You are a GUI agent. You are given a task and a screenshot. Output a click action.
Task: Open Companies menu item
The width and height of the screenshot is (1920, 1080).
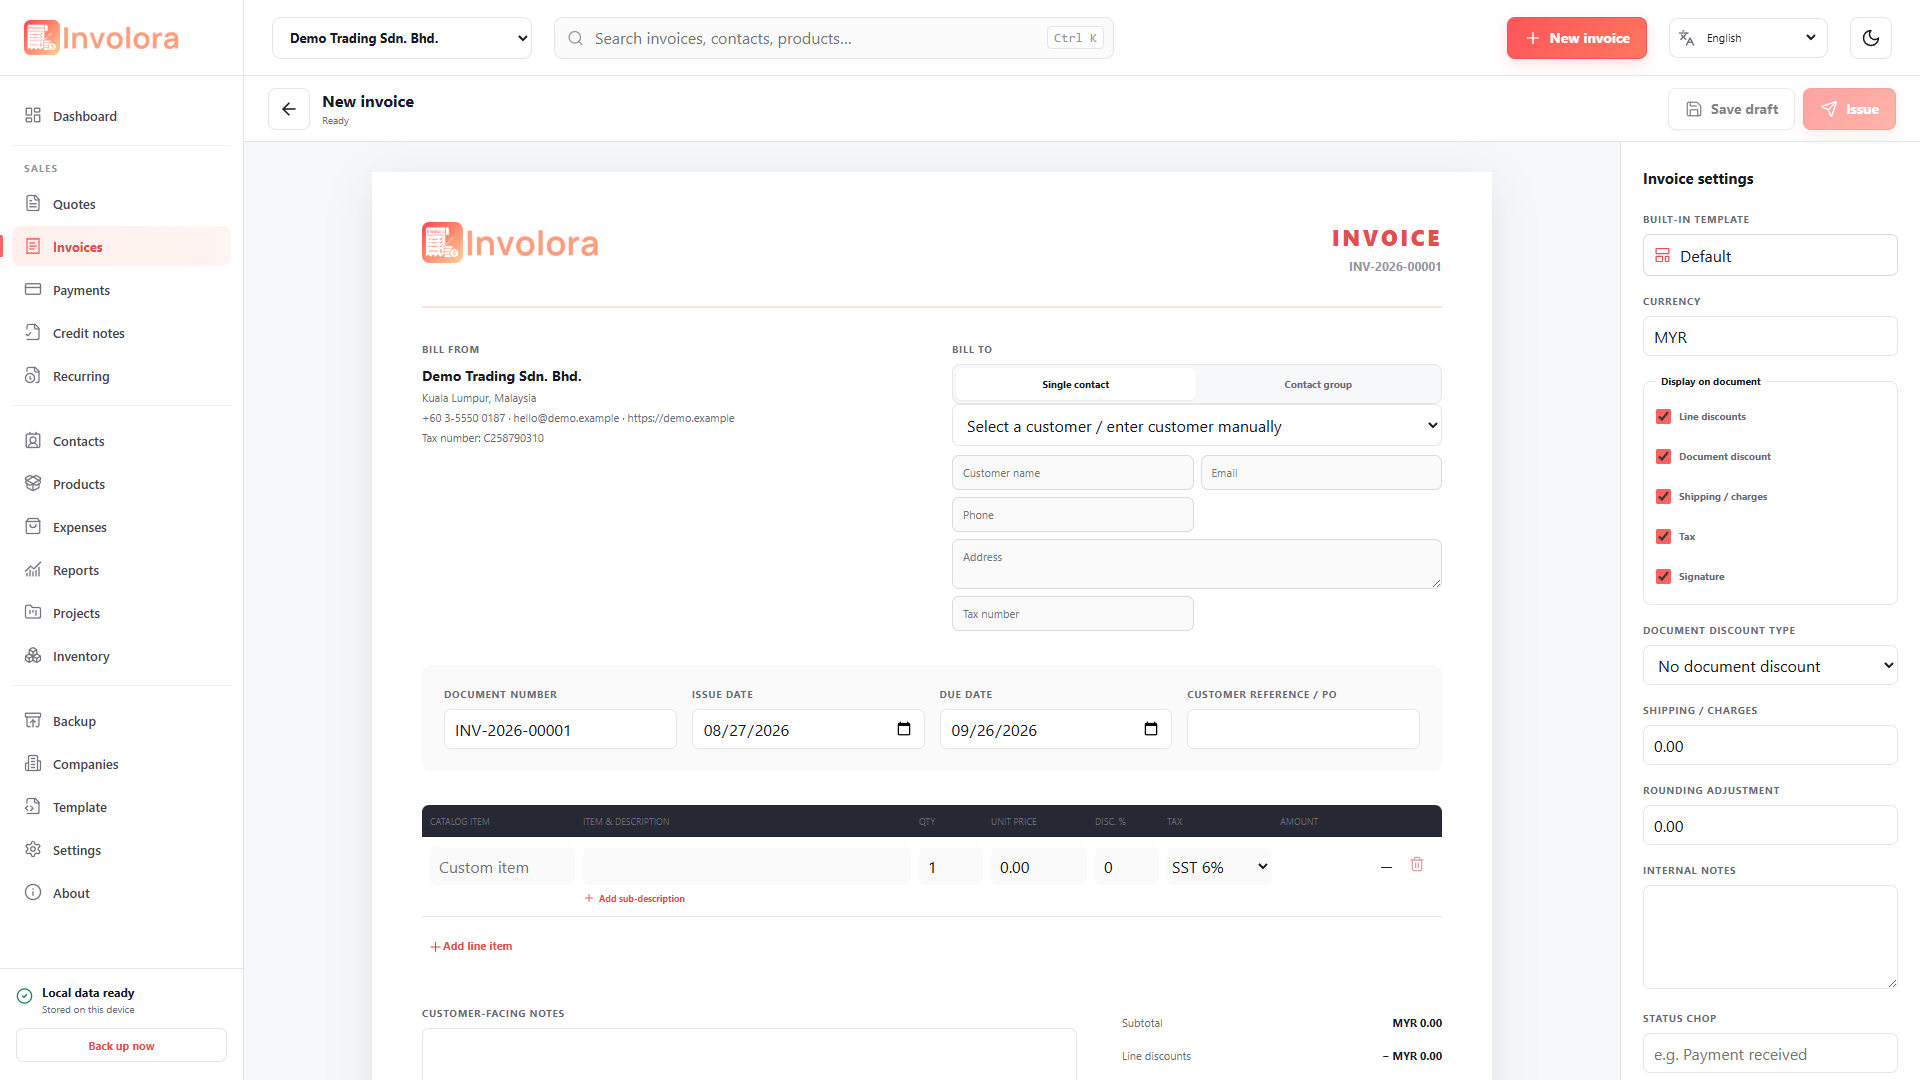coord(121,764)
